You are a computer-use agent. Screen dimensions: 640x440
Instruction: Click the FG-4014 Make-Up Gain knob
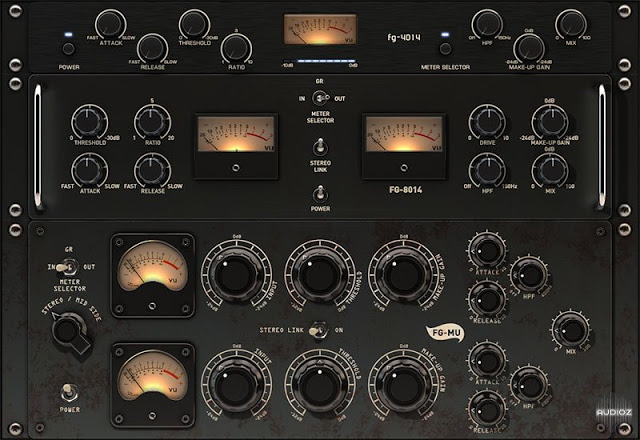tap(529, 48)
